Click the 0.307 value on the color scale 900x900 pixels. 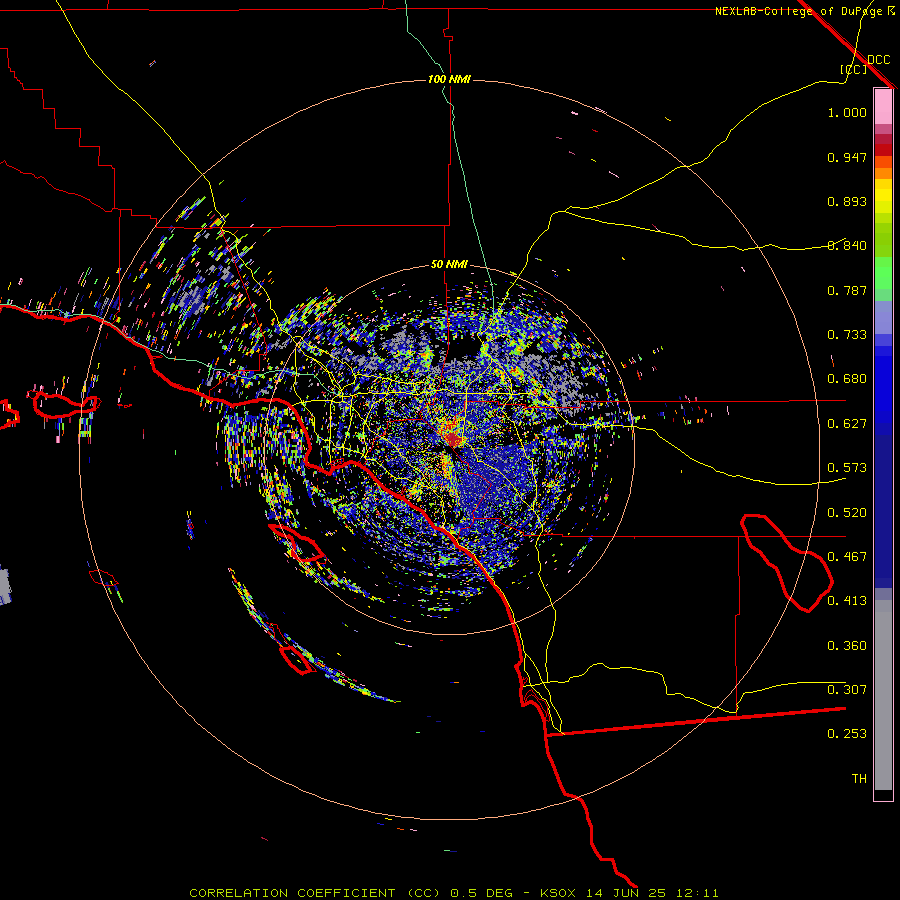click(x=847, y=690)
